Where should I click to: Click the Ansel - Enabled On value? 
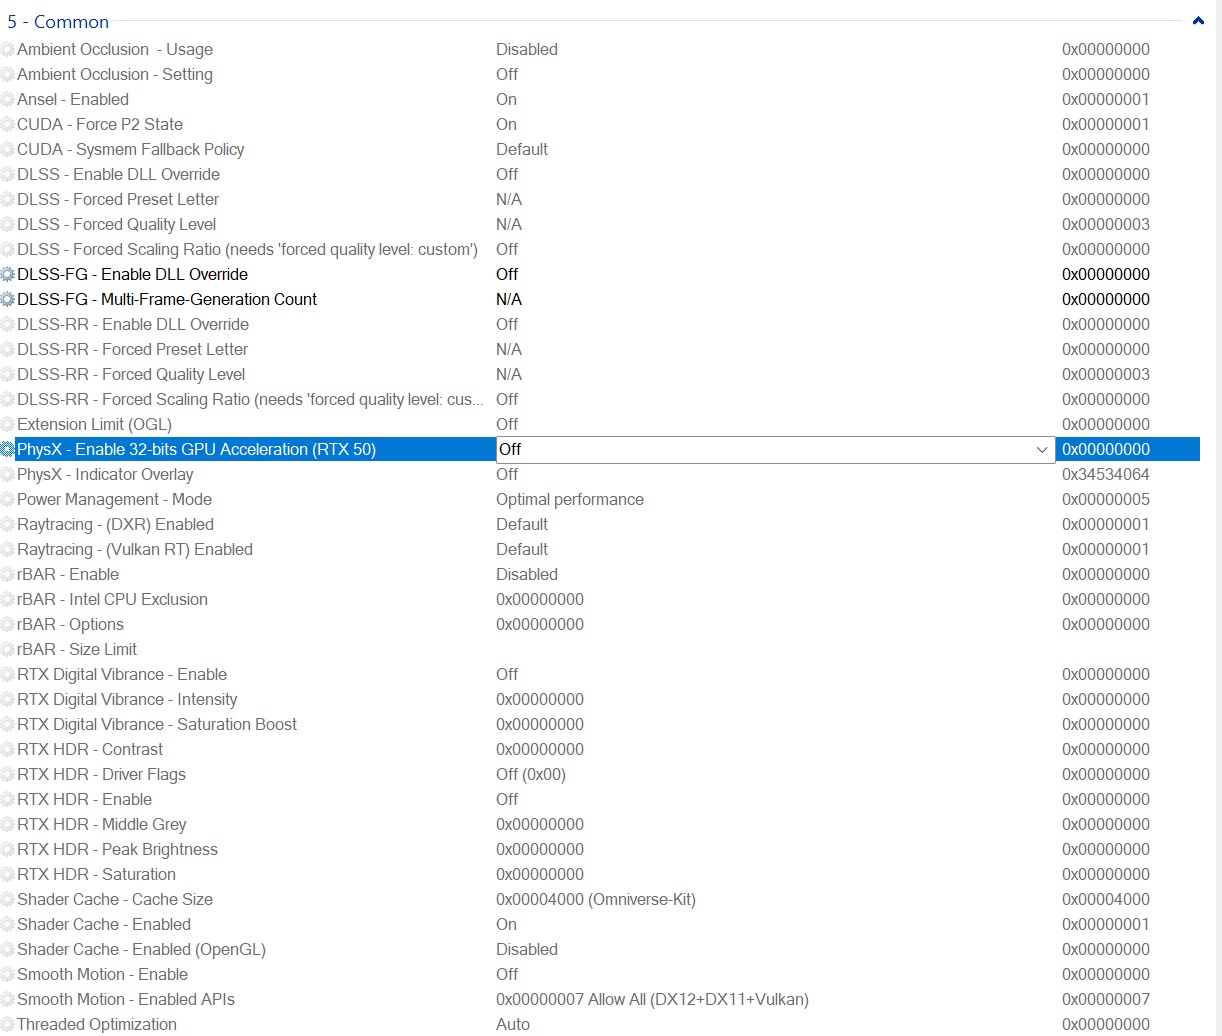point(506,99)
